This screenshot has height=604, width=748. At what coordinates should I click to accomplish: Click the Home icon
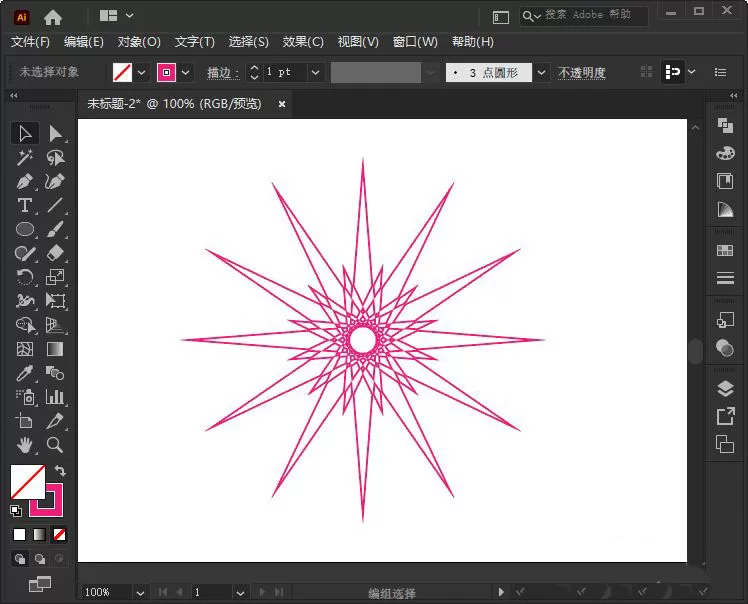[x=52, y=18]
